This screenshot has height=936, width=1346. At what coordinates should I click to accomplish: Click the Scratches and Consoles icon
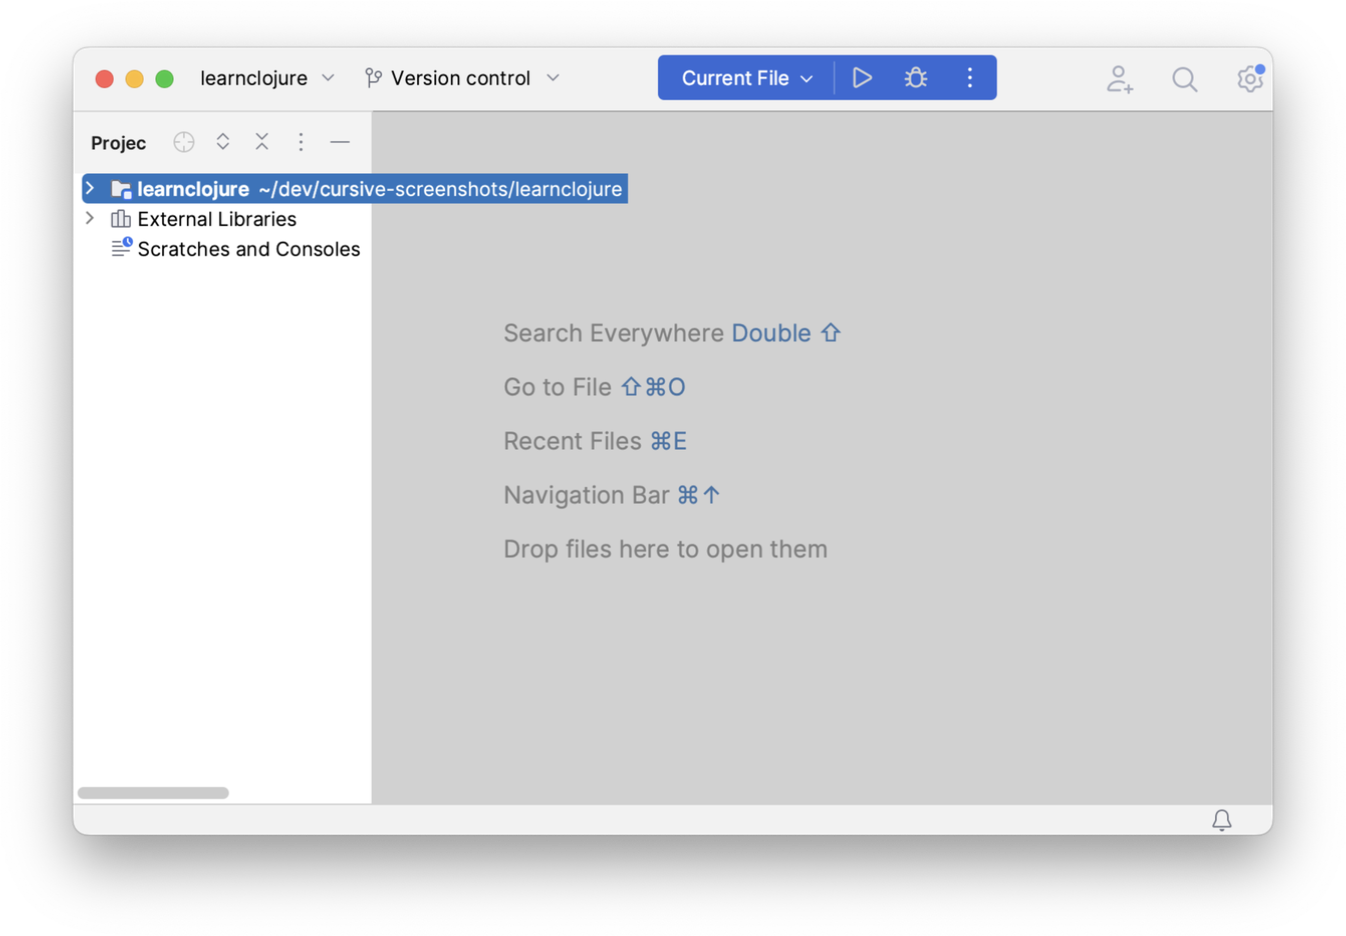pyautogui.click(x=121, y=248)
